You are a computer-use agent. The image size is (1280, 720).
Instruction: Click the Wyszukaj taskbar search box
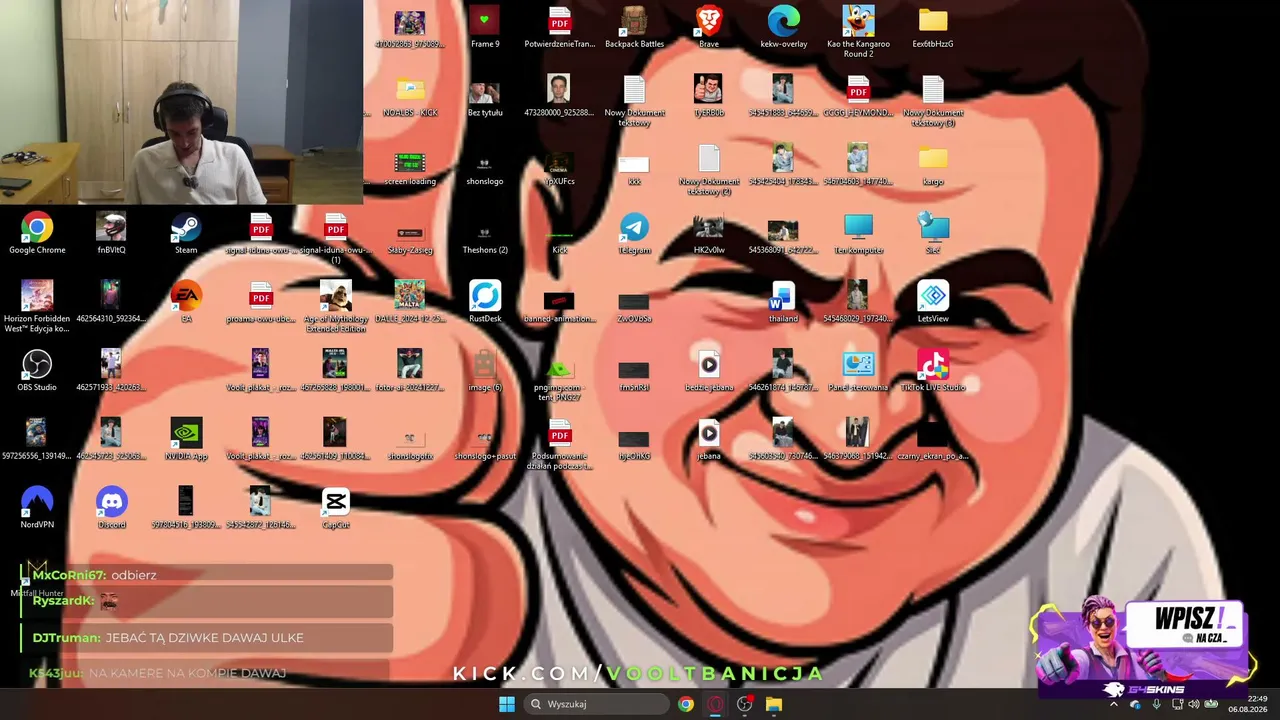pos(597,704)
